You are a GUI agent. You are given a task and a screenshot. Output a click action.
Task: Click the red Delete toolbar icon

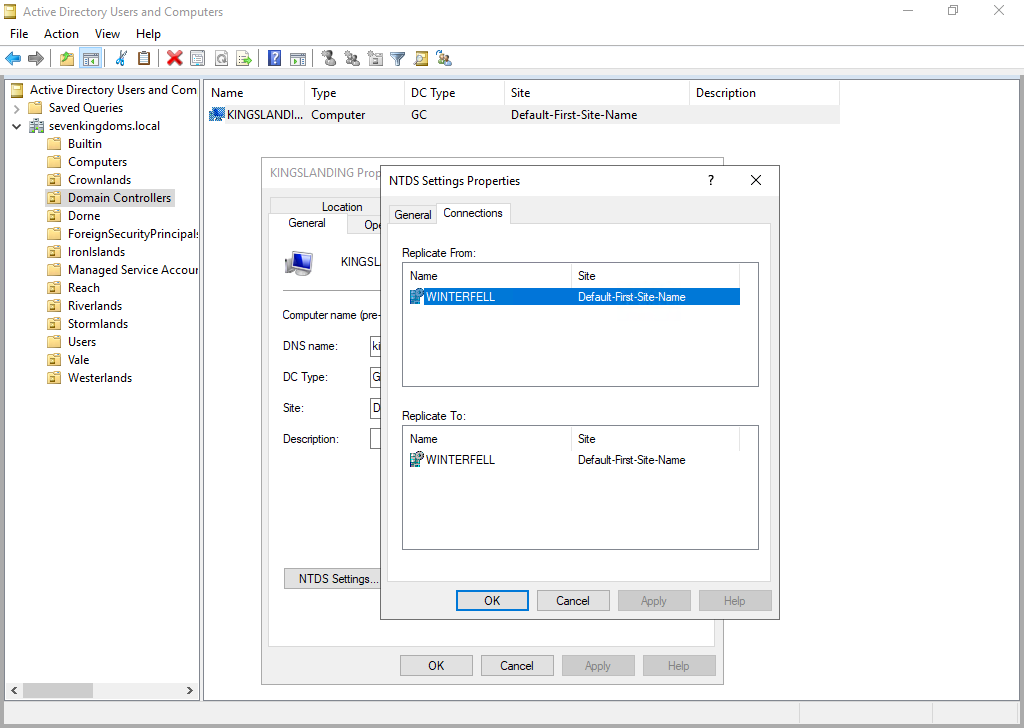(x=174, y=59)
